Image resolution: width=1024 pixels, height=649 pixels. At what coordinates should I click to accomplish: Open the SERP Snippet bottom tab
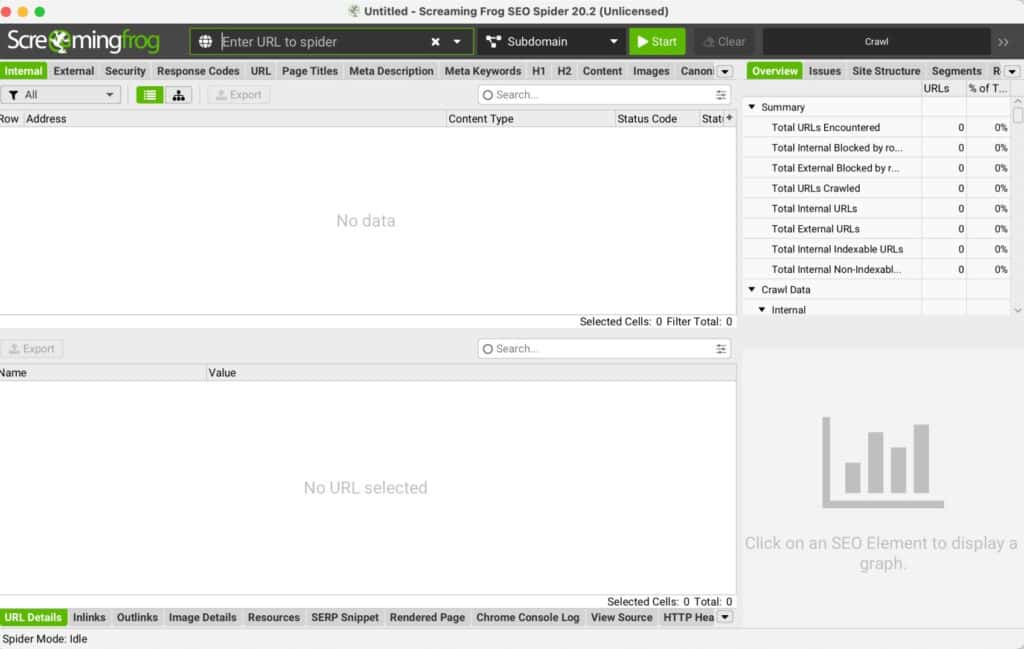pyautogui.click(x=345, y=618)
